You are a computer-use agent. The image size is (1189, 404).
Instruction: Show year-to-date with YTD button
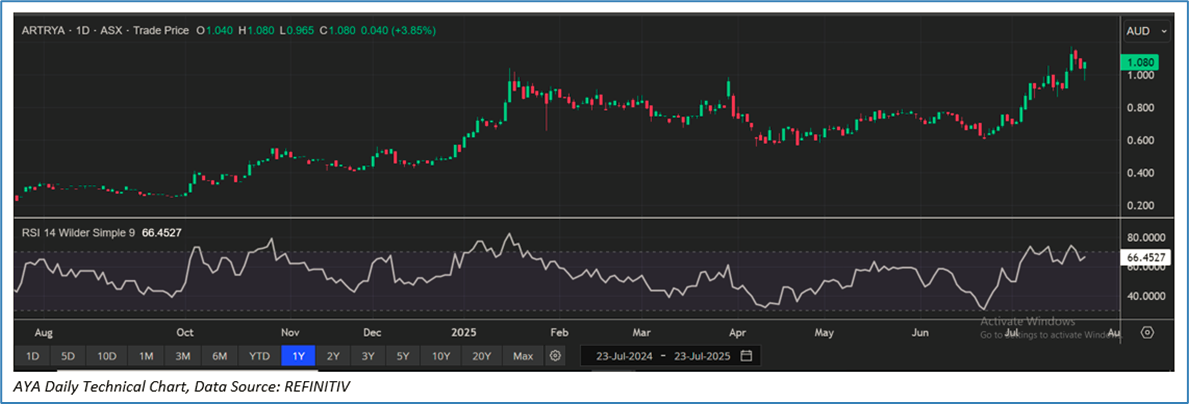(x=259, y=356)
